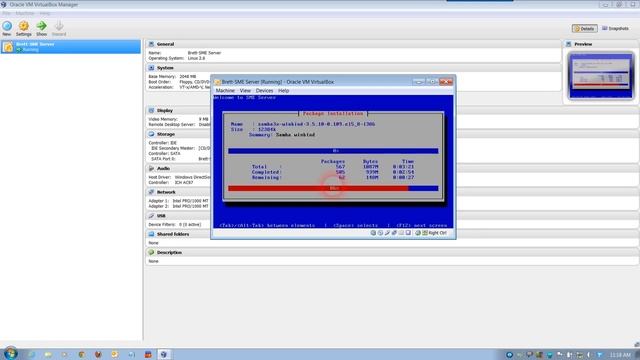This screenshot has width=640, height=360.
Task: Click the Oracle VM VirtualBox Manager title icon
Action: click(4, 4)
